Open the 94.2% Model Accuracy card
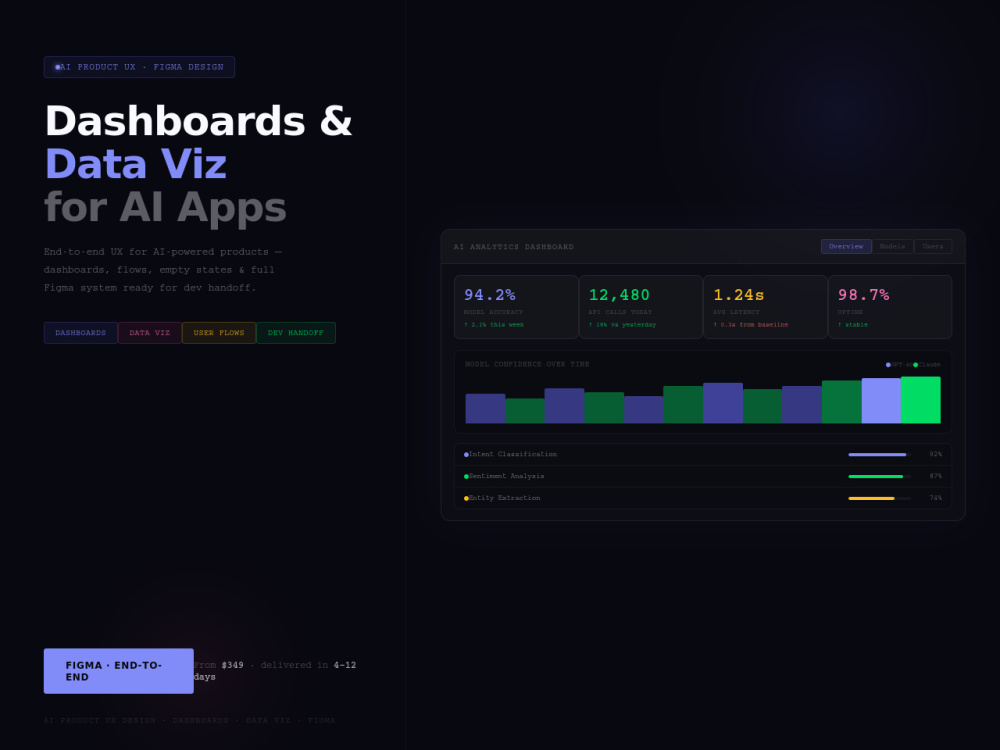1000x750 pixels. tap(516, 307)
